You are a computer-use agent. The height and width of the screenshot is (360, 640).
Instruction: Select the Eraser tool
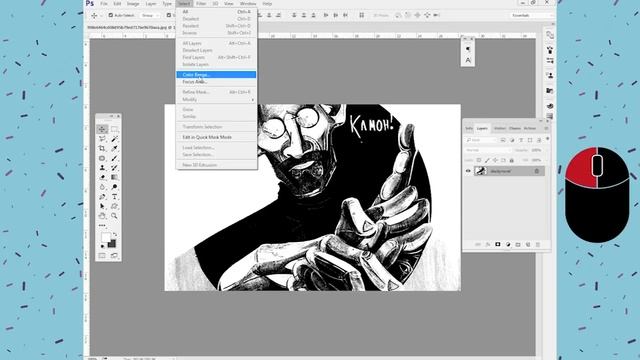tap(102, 177)
